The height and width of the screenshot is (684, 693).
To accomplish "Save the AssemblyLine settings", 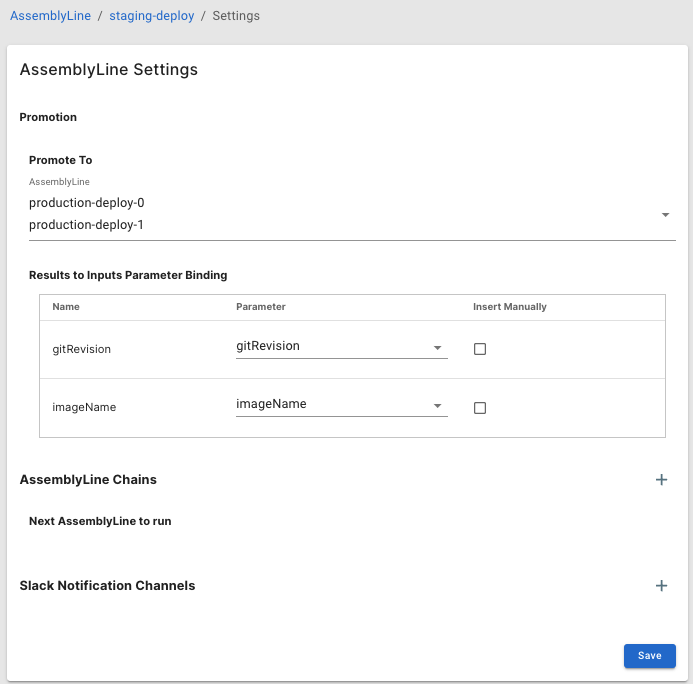I will [649, 656].
